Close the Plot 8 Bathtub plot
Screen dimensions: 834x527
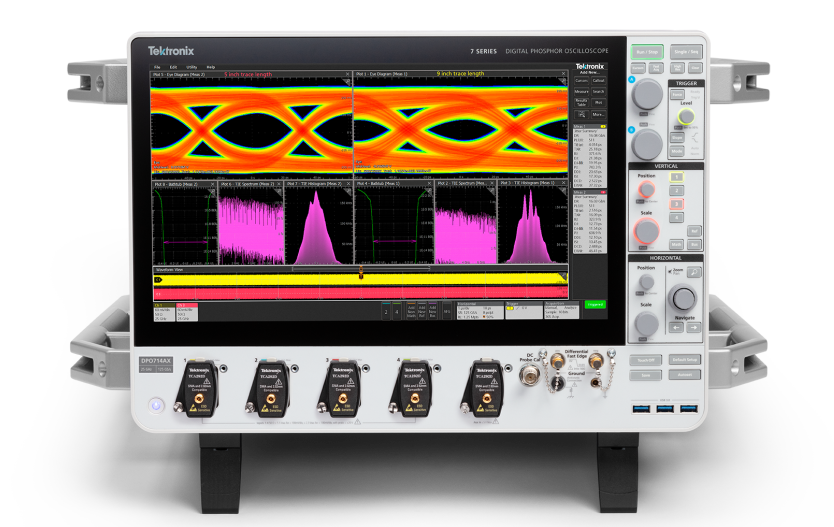[212, 184]
